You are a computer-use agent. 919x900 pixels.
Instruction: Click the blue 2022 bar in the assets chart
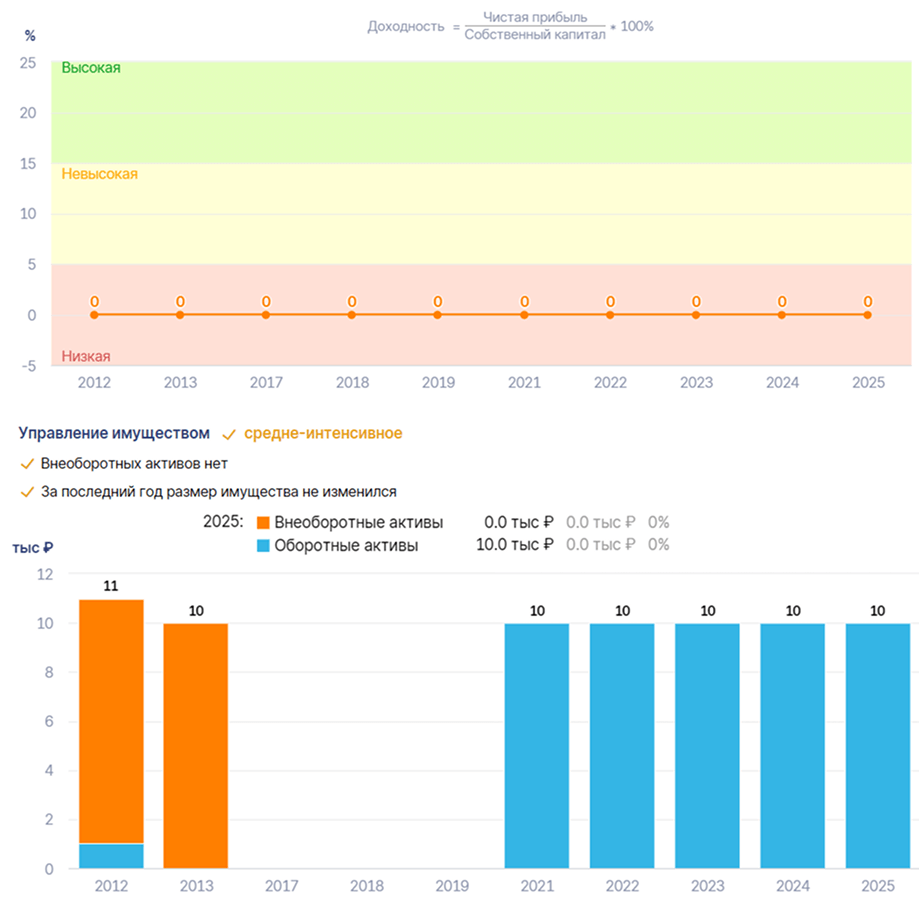coord(622,746)
